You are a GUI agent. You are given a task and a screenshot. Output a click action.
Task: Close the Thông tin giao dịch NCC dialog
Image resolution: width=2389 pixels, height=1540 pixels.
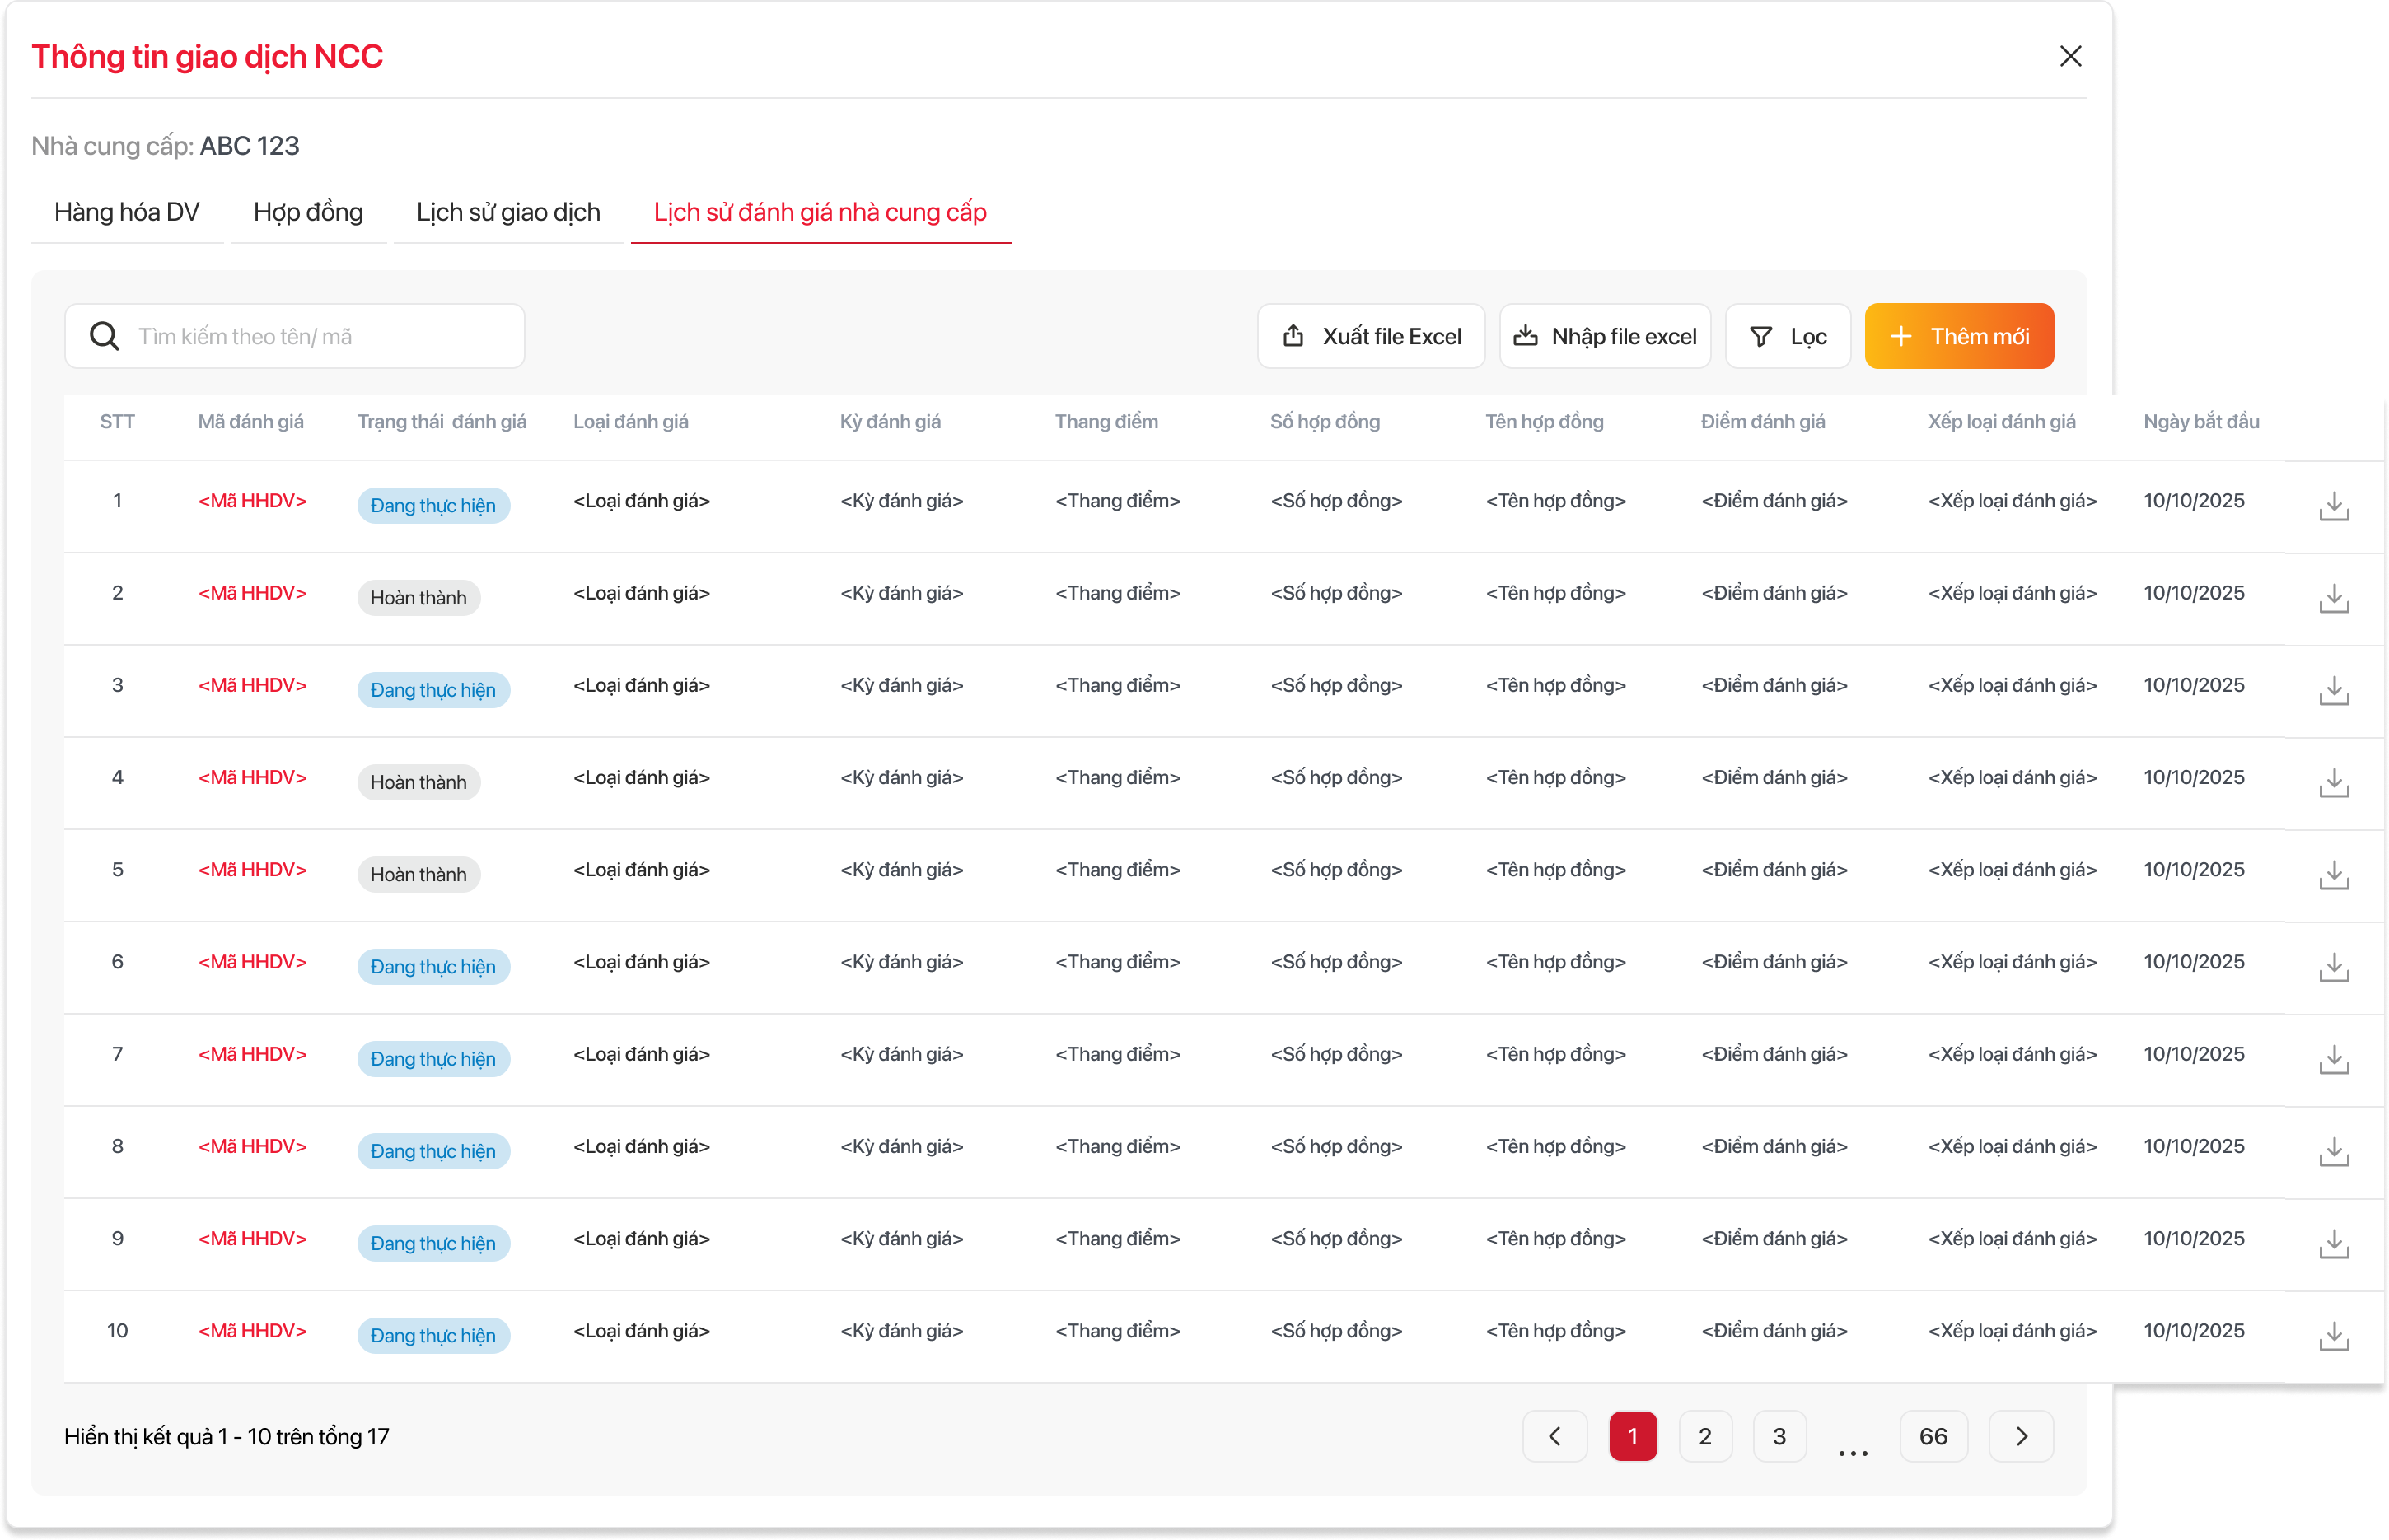click(2070, 56)
